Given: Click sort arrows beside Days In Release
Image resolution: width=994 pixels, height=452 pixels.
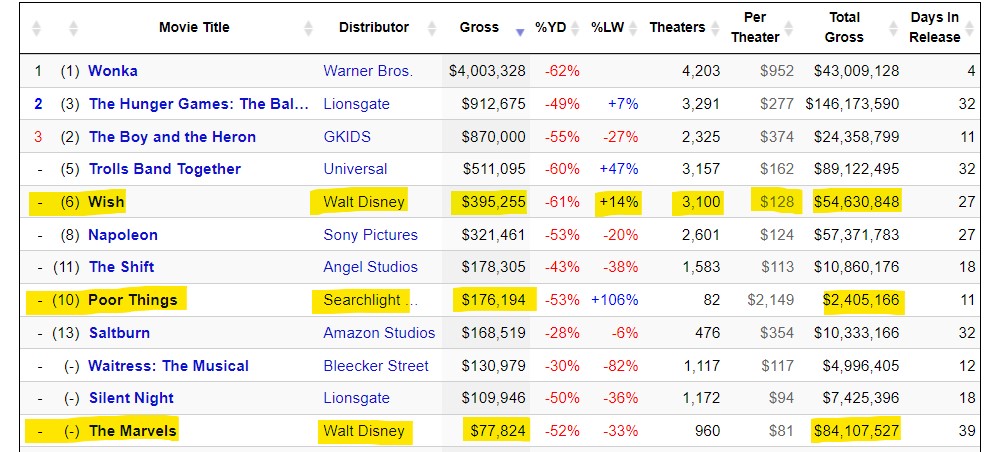Looking at the screenshot, I should point(972,28).
